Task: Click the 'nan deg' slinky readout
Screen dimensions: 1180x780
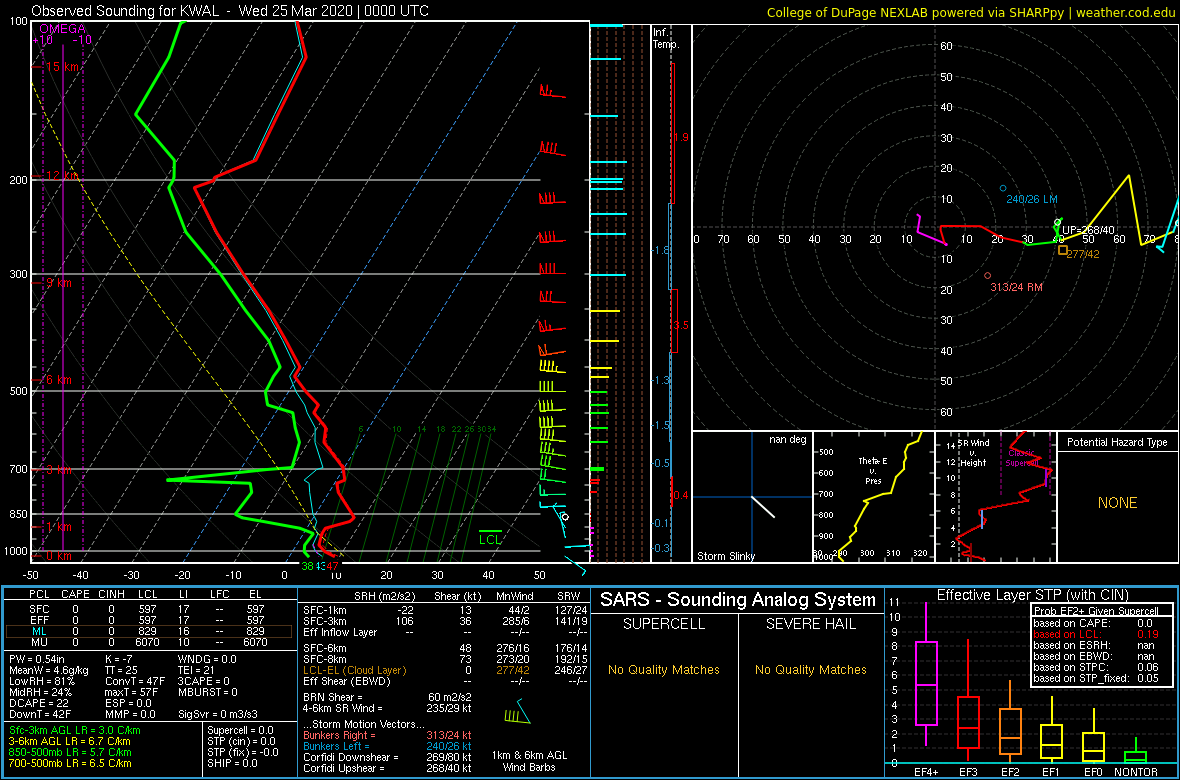Action: (788, 439)
